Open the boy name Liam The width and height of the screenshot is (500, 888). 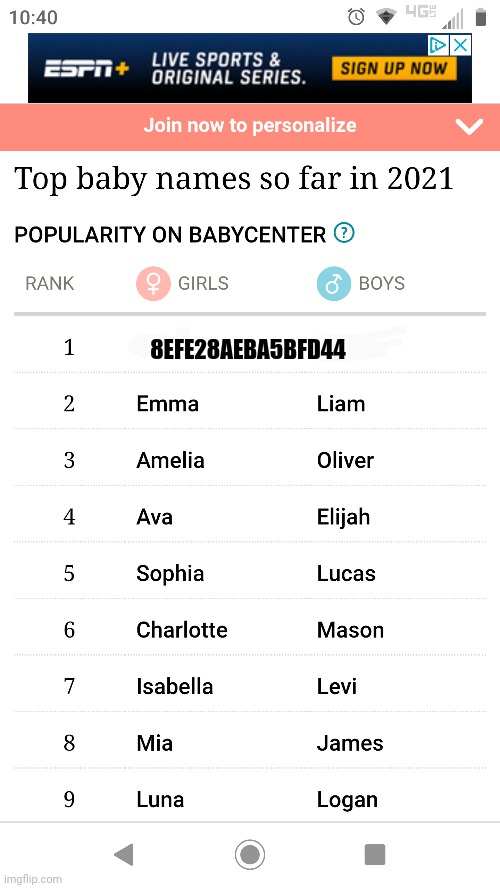[x=341, y=404]
